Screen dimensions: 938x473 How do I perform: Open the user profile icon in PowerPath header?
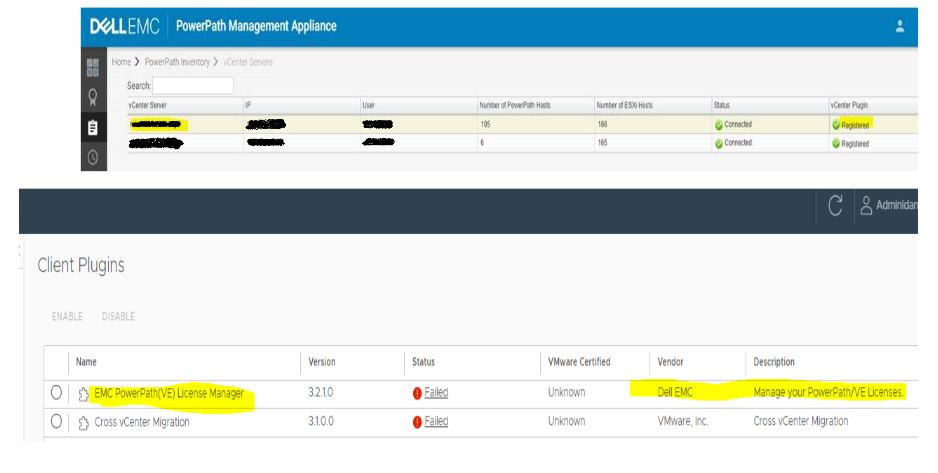point(900,26)
